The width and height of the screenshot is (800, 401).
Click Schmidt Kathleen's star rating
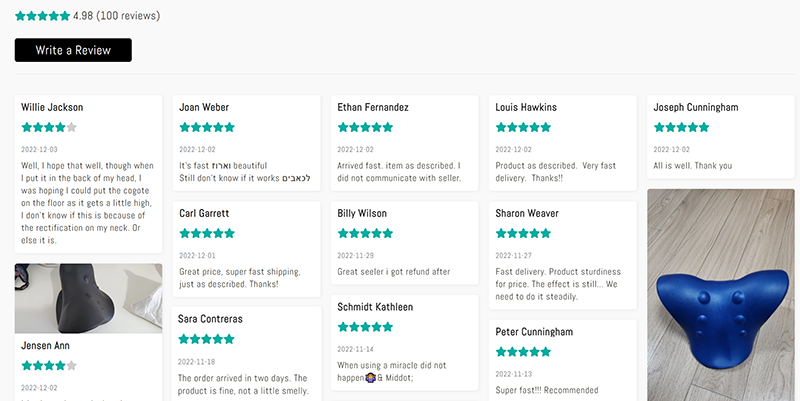tap(365, 327)
